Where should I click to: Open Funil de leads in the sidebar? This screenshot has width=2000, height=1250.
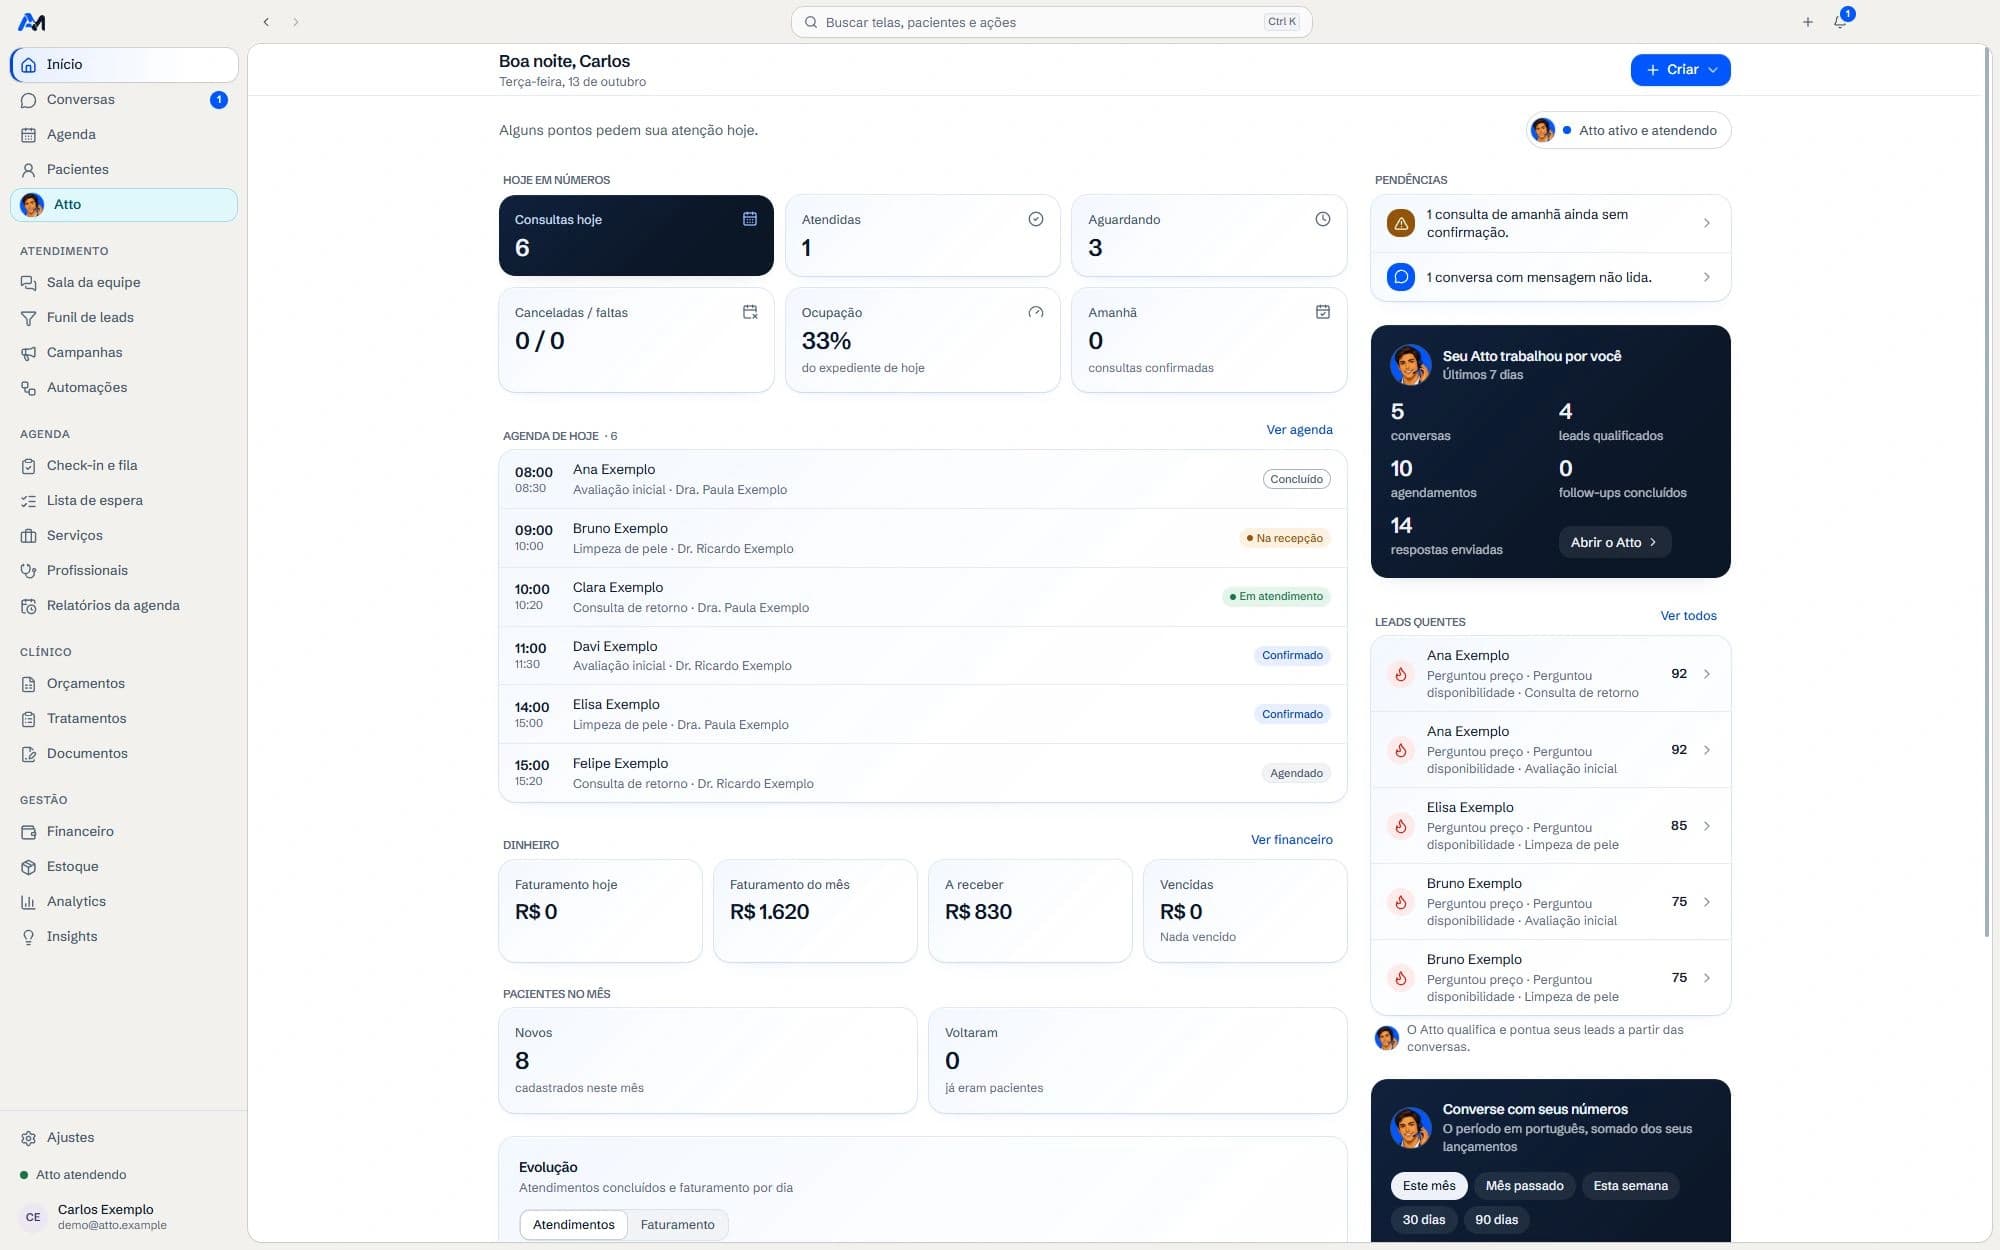click(124, 318)
